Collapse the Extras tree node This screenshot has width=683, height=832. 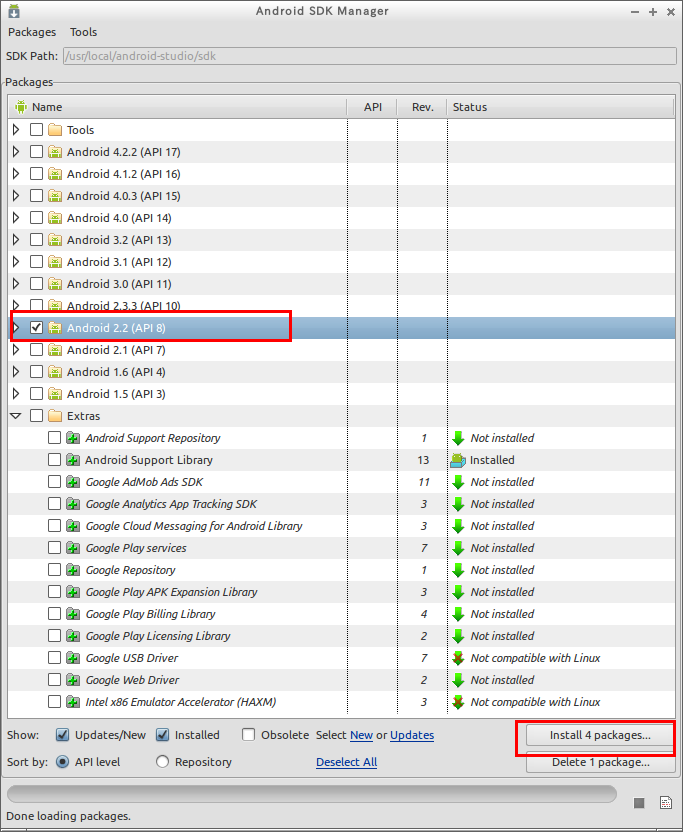(16, 417)
